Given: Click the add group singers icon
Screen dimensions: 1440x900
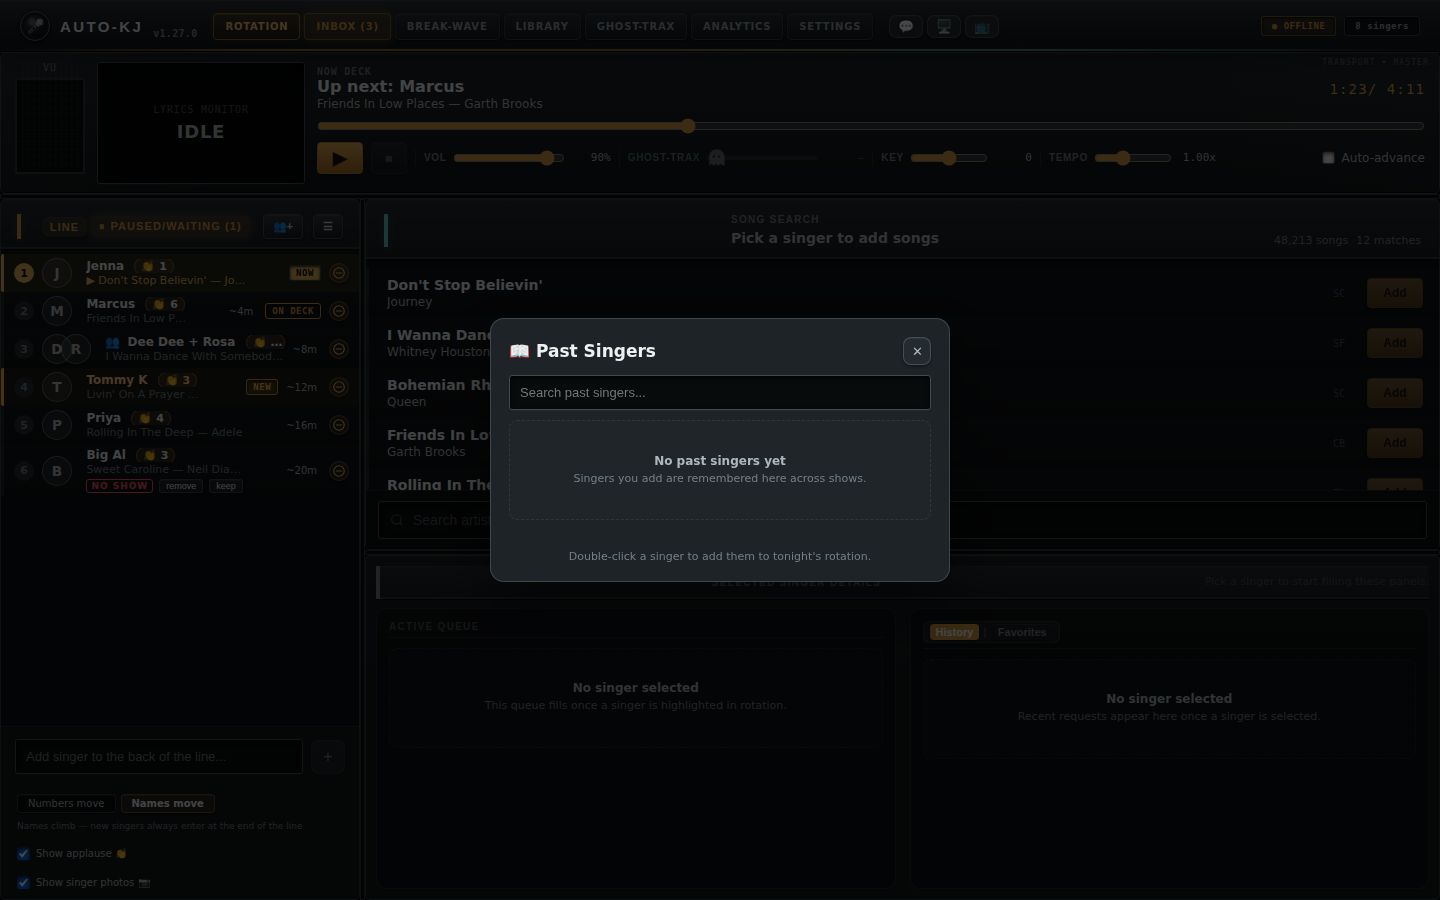Looking at the screenshot, I should click(283, 226).
